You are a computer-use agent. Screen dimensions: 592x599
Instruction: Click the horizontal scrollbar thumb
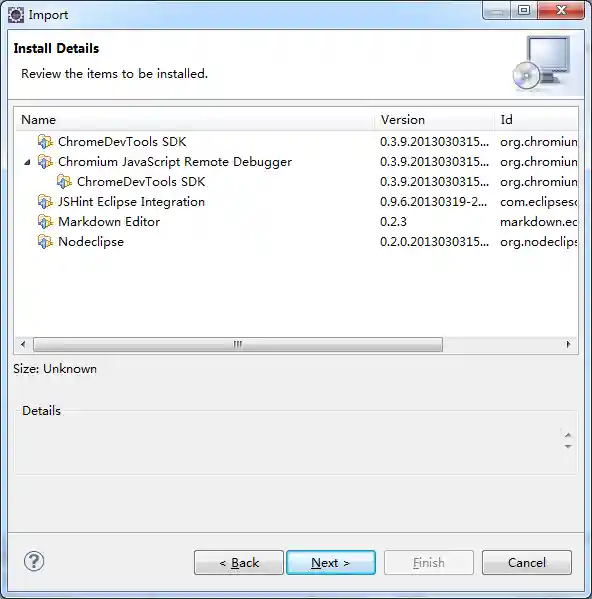point(238,344)
